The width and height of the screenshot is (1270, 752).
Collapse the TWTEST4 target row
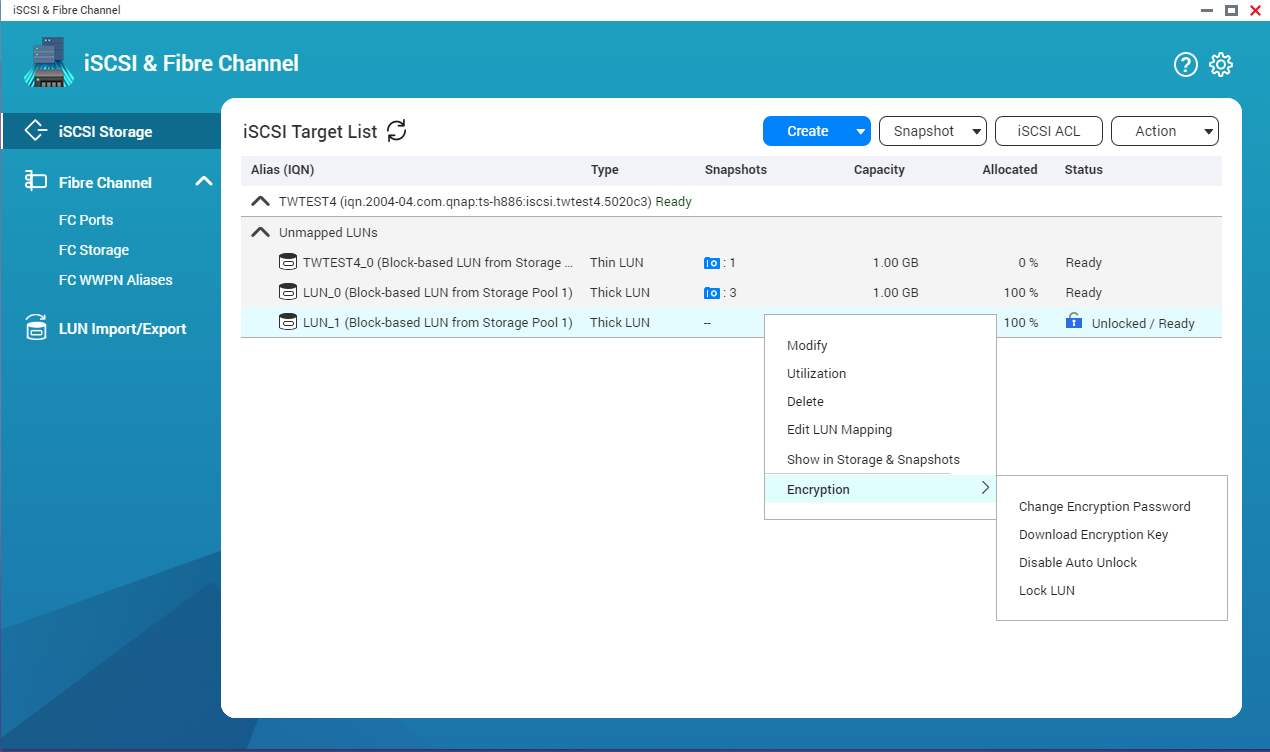point(260,201)
